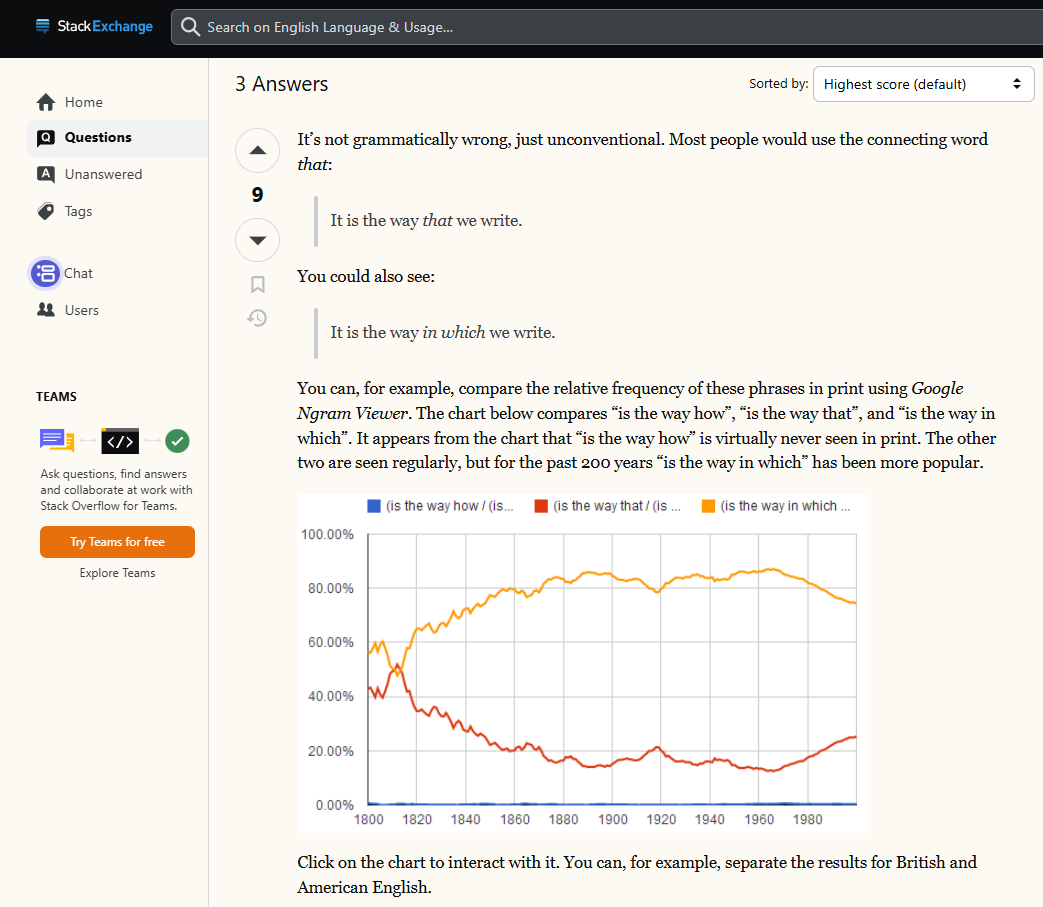Click the Try Teams for free button

click(x=117, y=542)
